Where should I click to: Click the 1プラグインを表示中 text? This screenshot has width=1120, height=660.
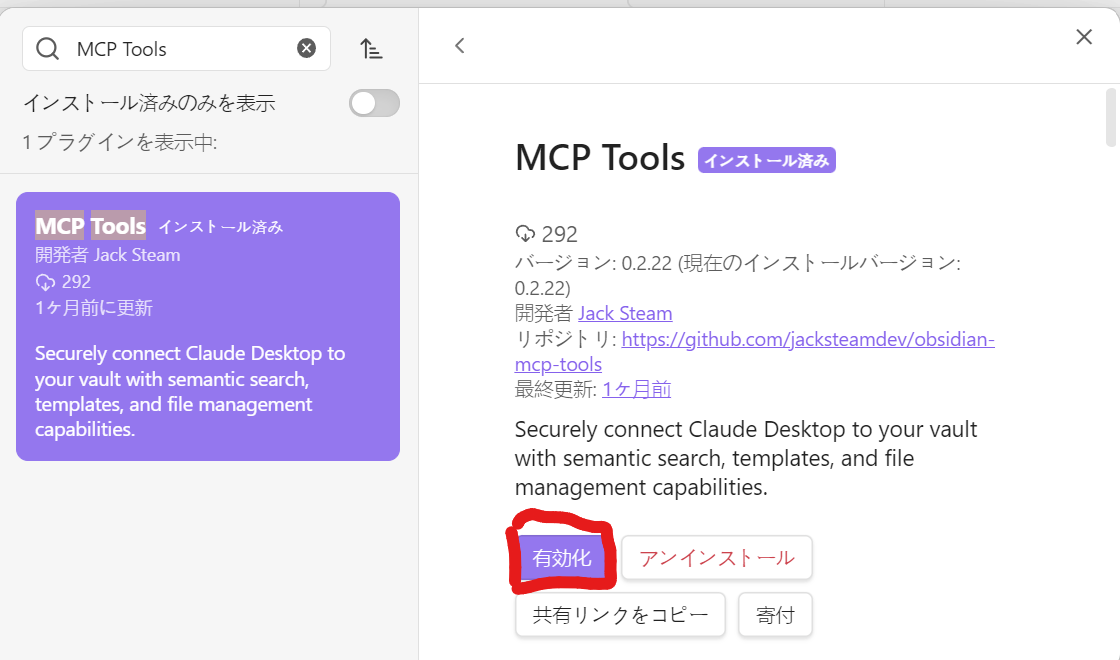pyautogui.click(x=119, y=142)
